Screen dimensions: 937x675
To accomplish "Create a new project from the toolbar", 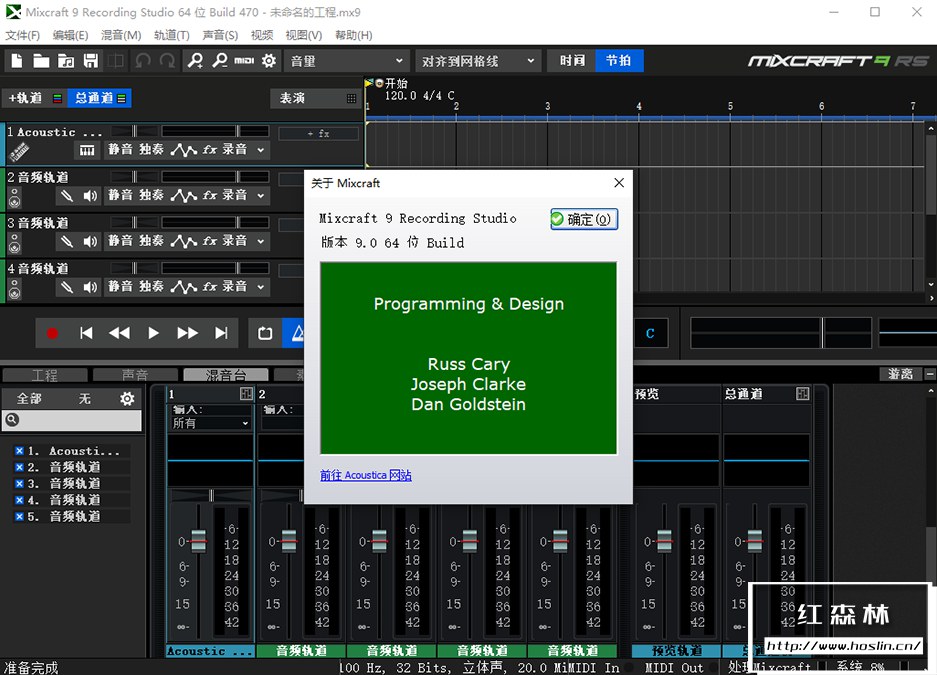I will 16,61.
